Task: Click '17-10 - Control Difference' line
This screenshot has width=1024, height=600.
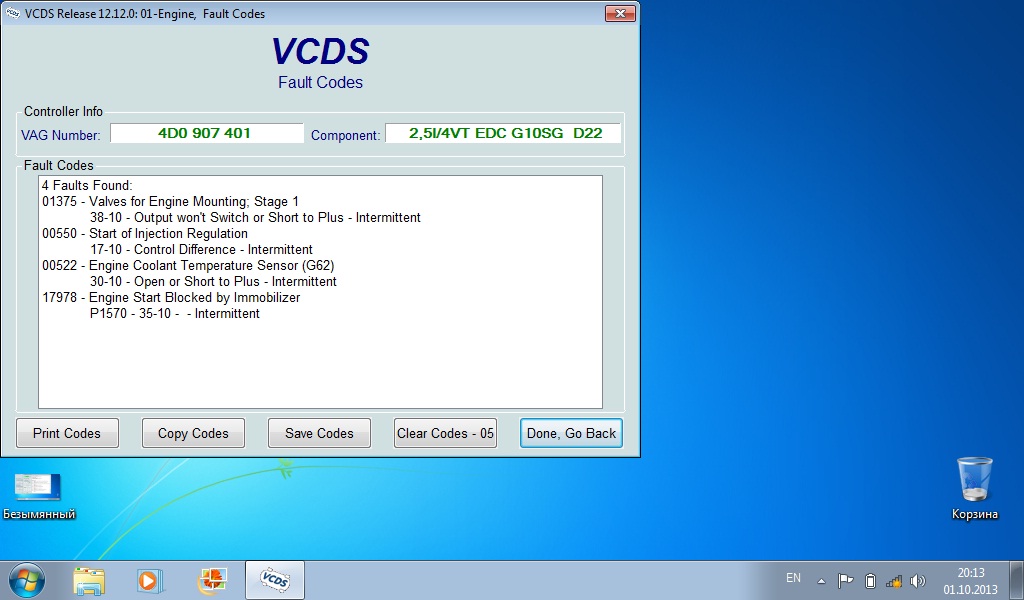Action: (x=201, y=249)
